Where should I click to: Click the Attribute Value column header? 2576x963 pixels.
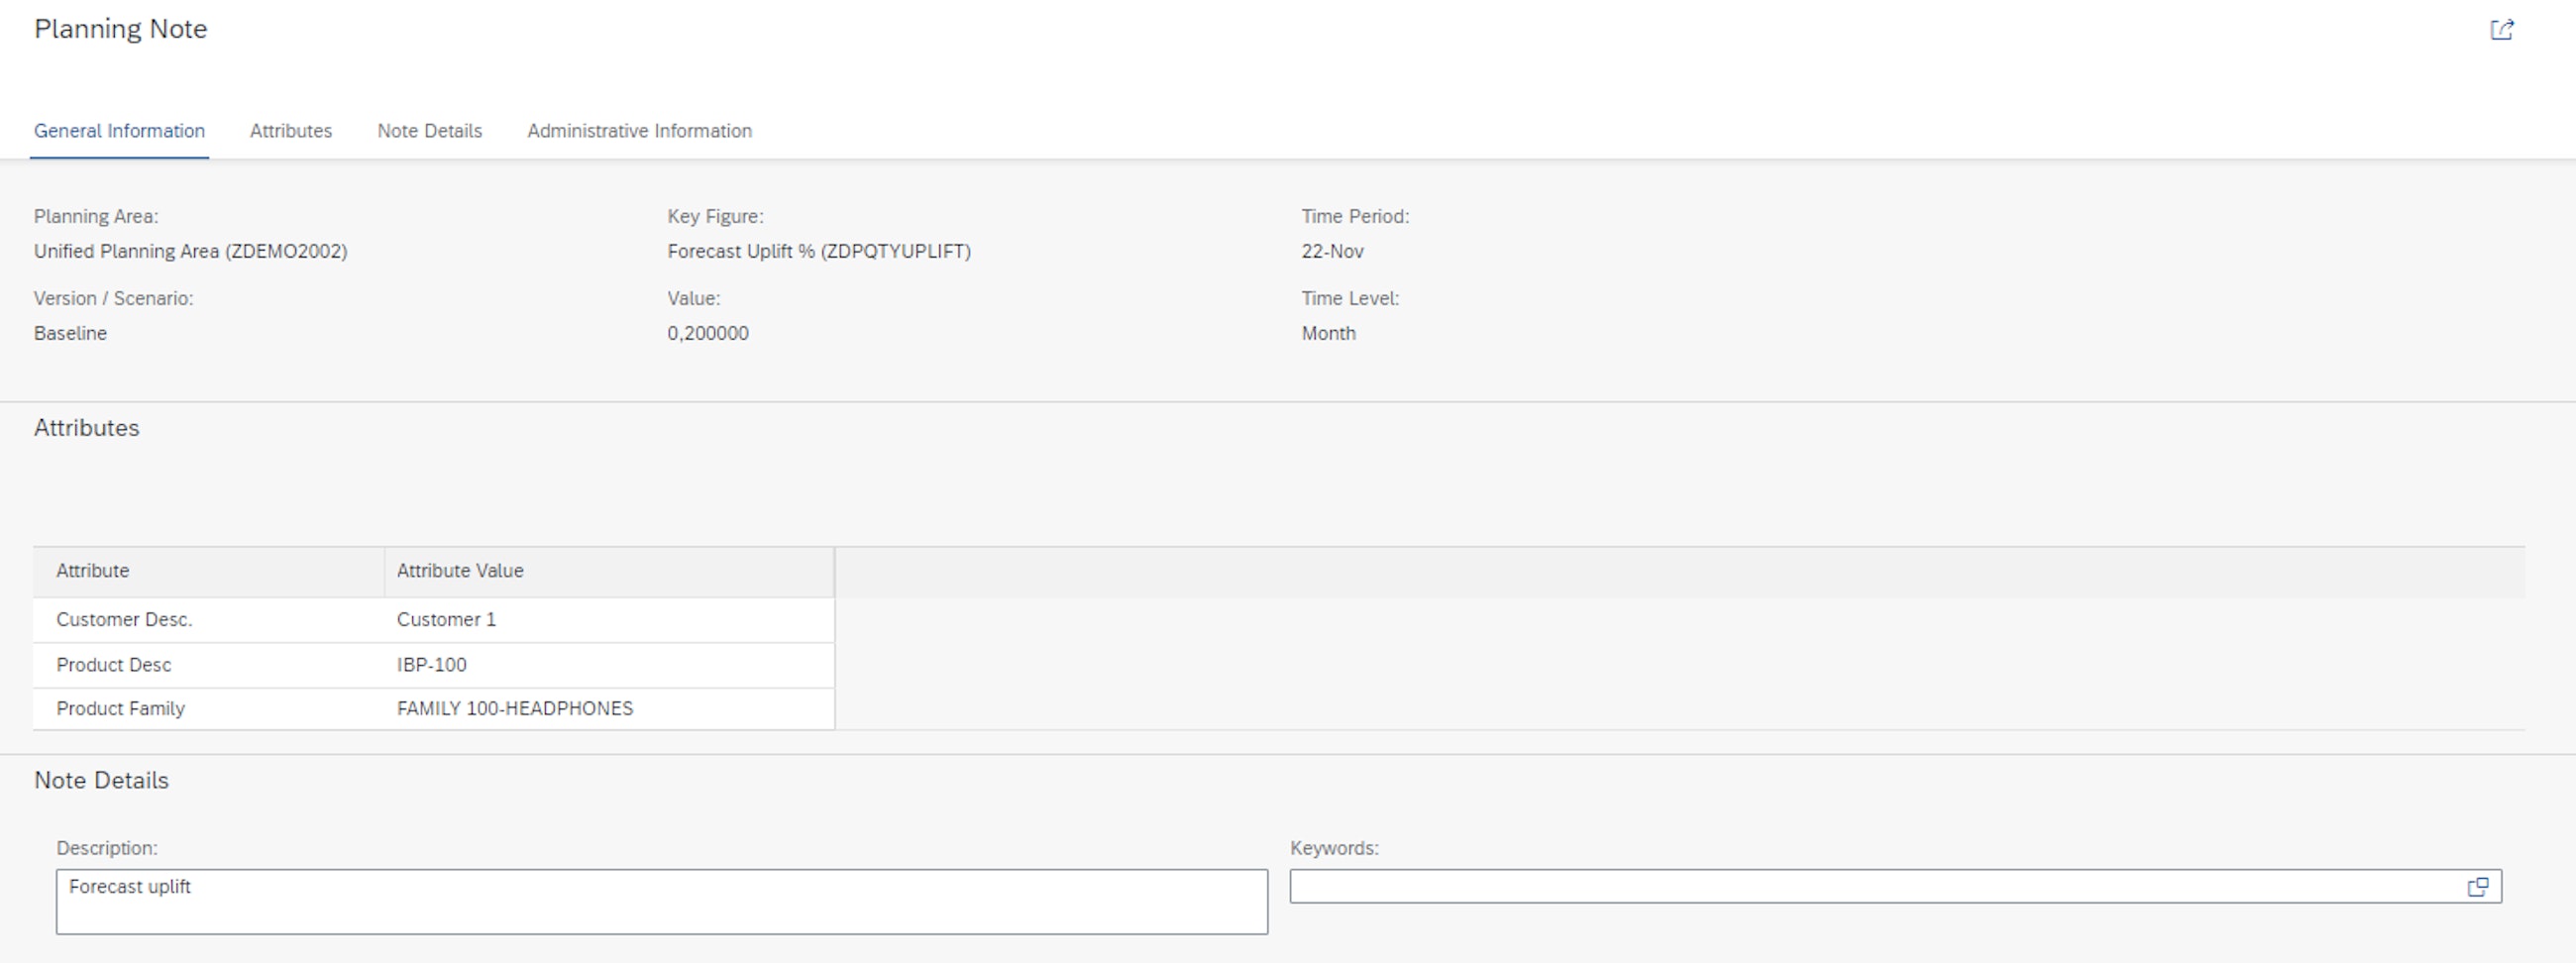(x=608, y=571)
